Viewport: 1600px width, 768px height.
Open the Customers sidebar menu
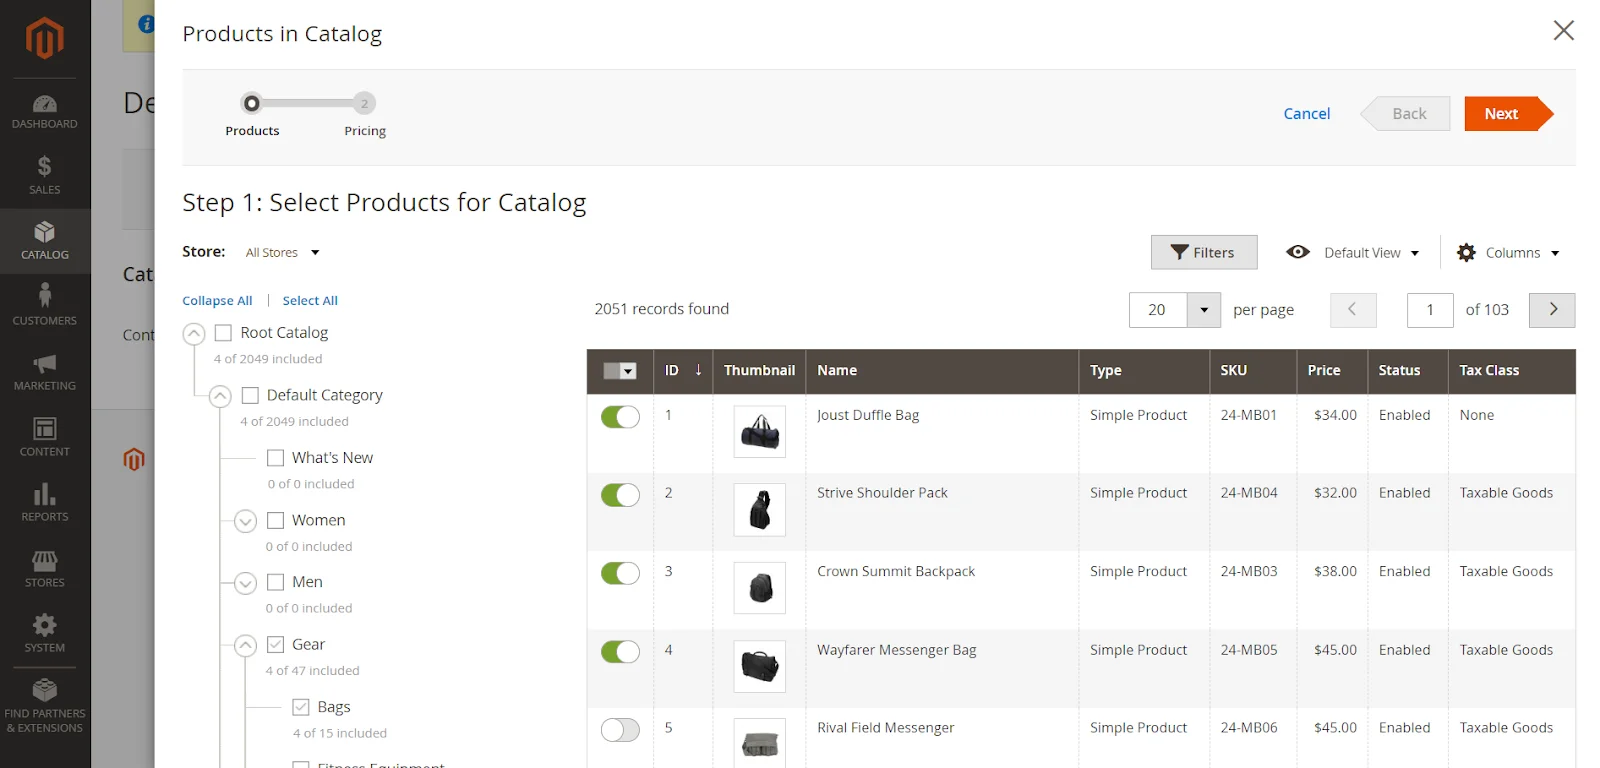click(x=45, y=306)
